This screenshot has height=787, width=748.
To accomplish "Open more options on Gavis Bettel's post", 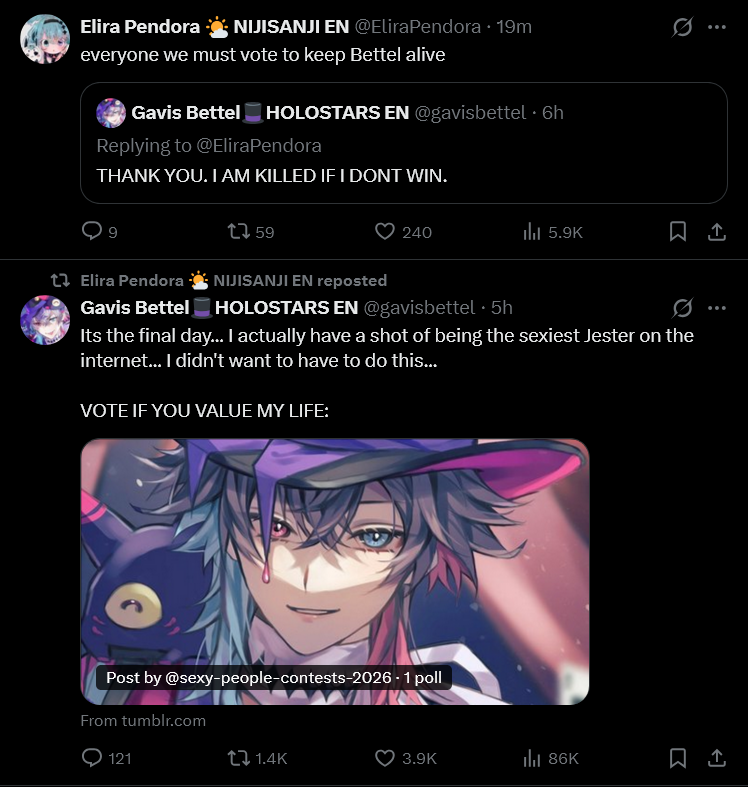I will pyautogui.click(x=717, y=308).
